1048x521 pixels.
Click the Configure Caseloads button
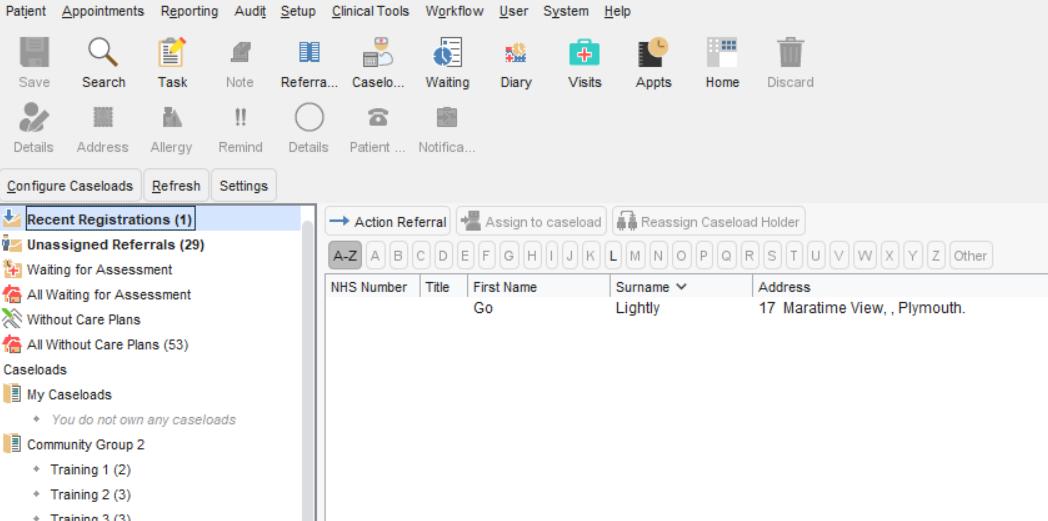click(70, 186)
